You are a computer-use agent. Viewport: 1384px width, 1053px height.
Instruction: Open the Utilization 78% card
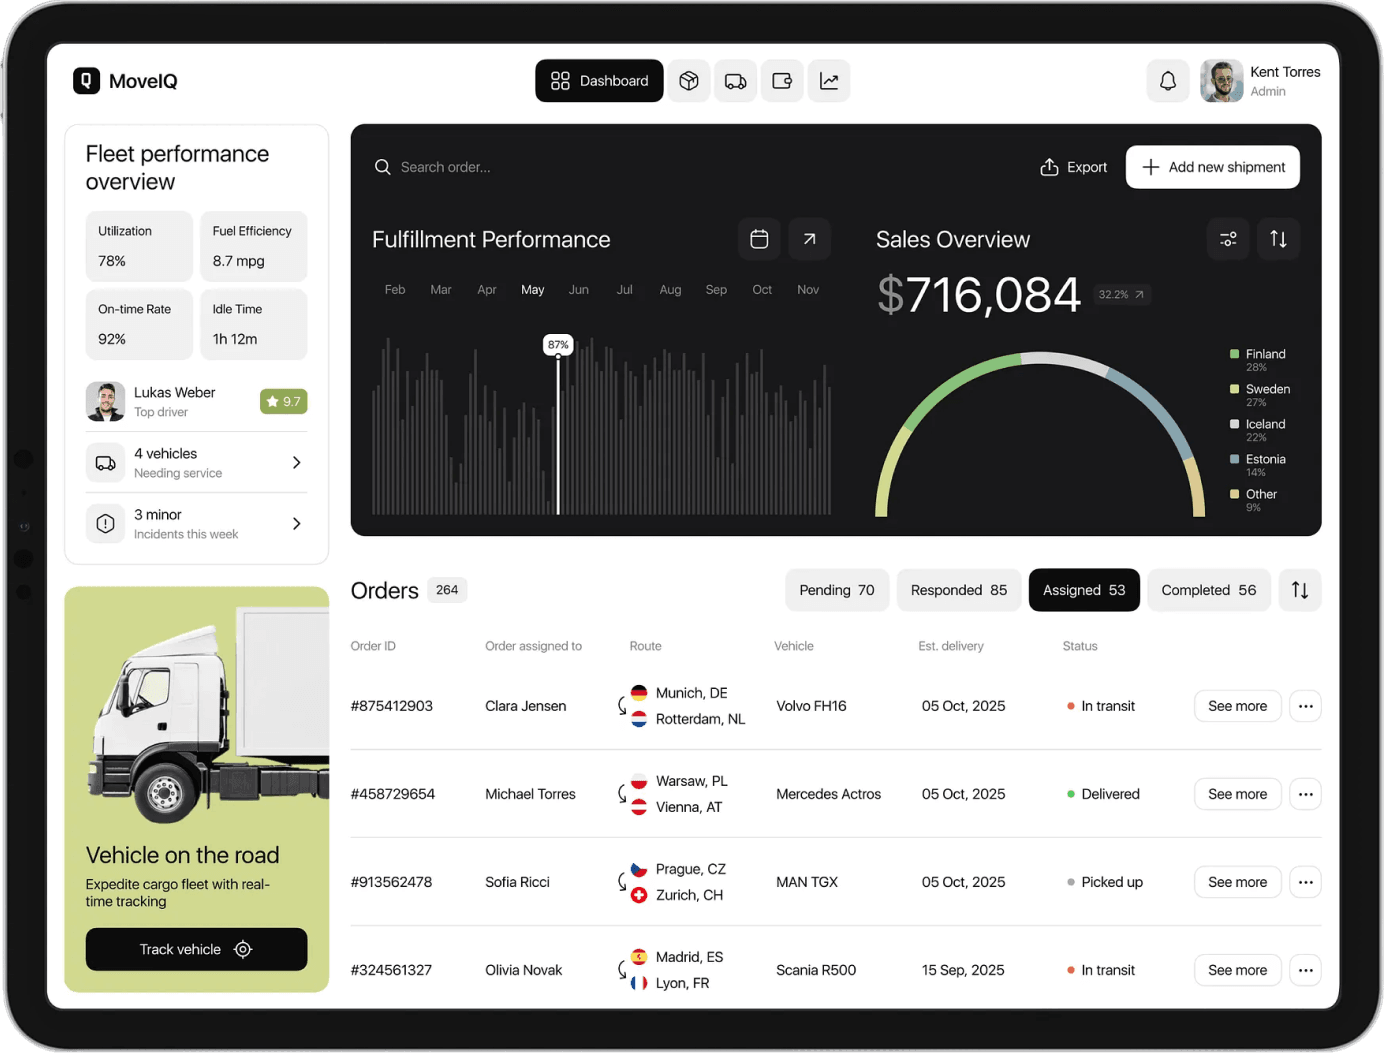pos(139,246)
